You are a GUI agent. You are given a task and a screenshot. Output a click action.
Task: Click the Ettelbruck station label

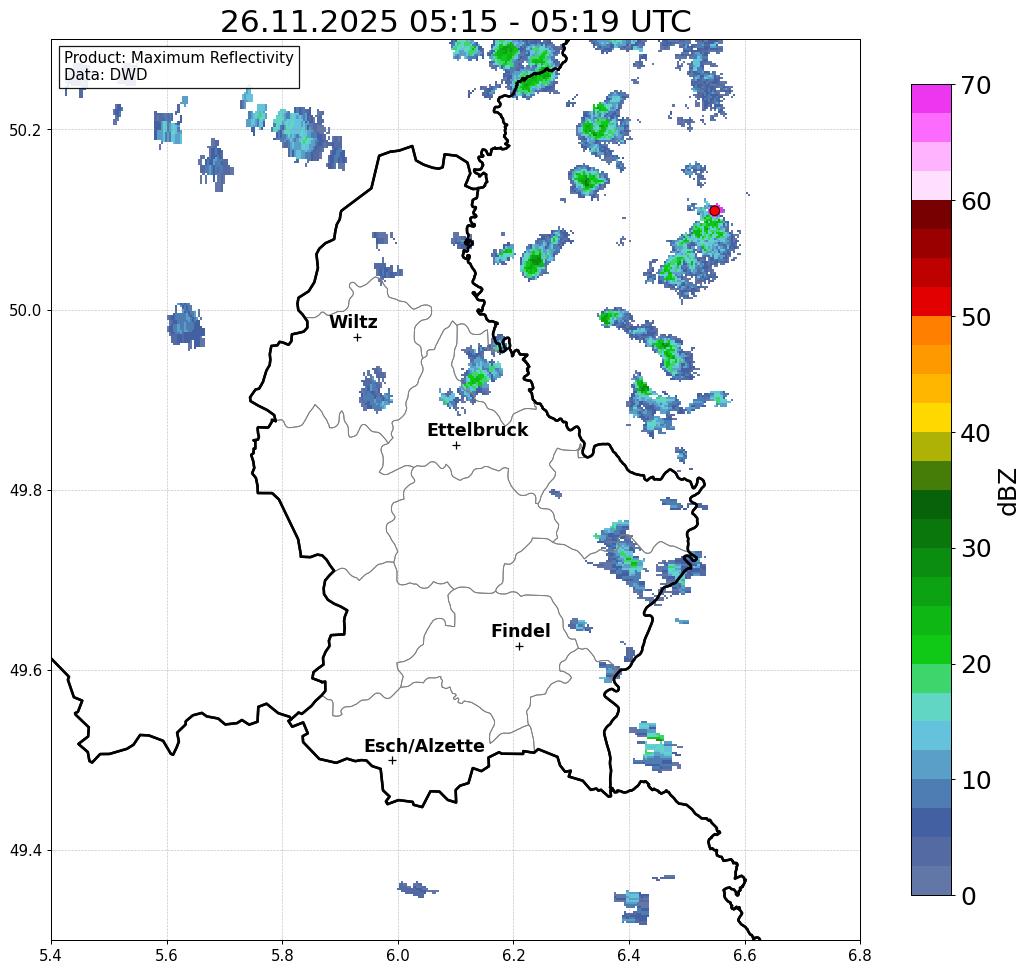(478, 430)
